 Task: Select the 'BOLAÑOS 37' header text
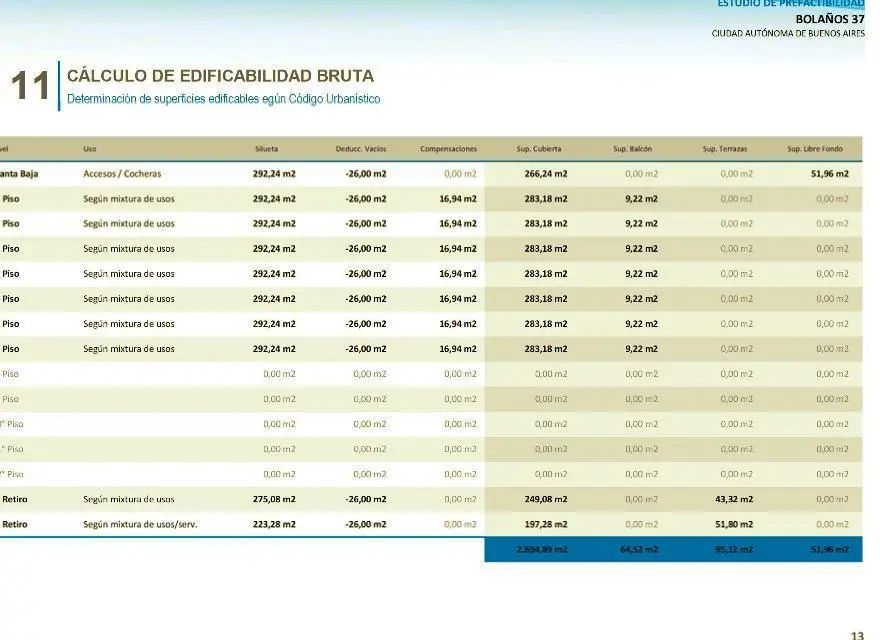pyautogui.click(x=829, y=19)
